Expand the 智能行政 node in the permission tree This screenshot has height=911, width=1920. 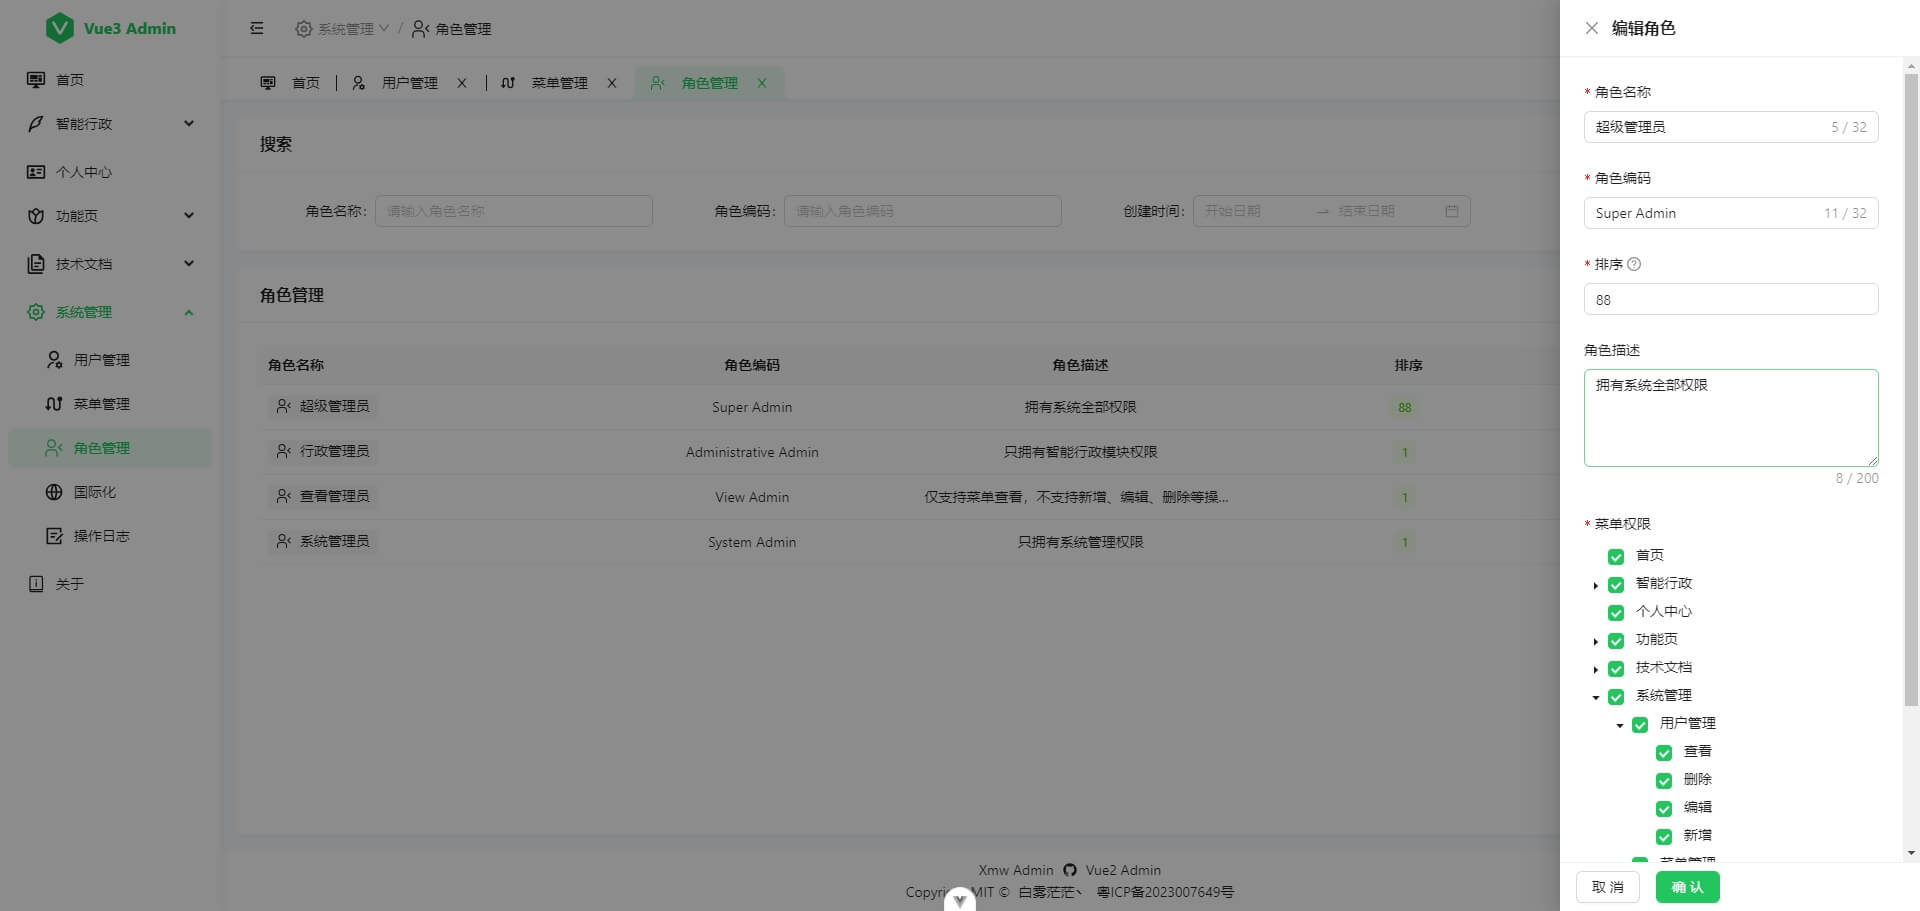(1596, 585)
